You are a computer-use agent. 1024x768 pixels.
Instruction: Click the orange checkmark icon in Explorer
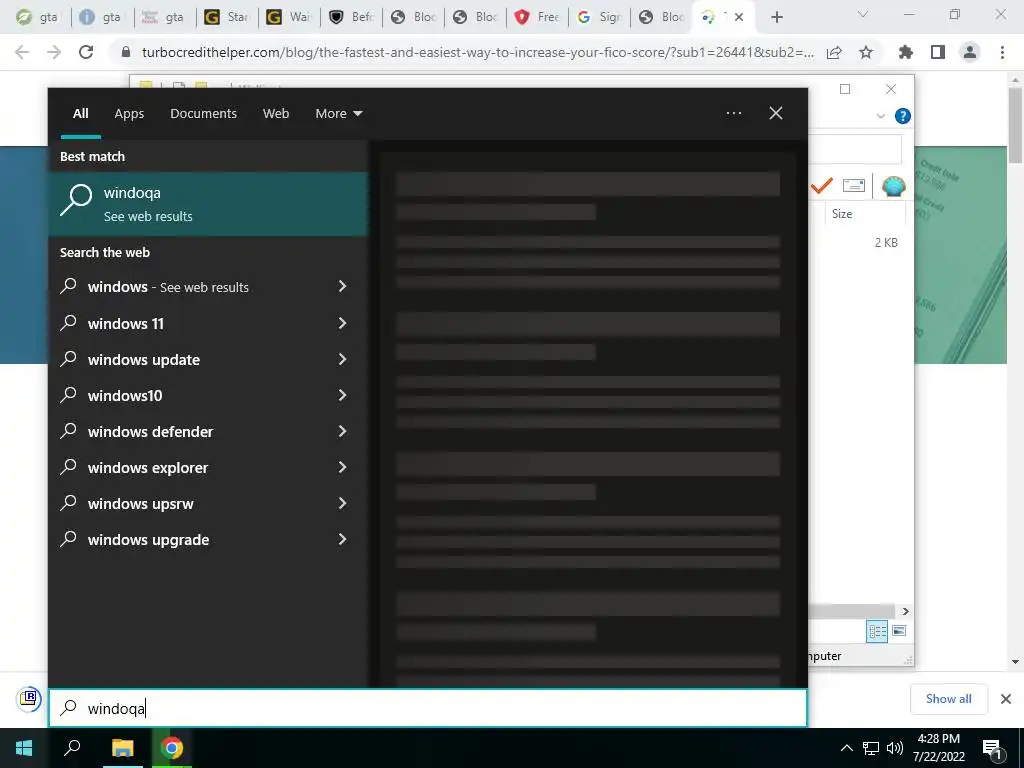coord(822,185)
